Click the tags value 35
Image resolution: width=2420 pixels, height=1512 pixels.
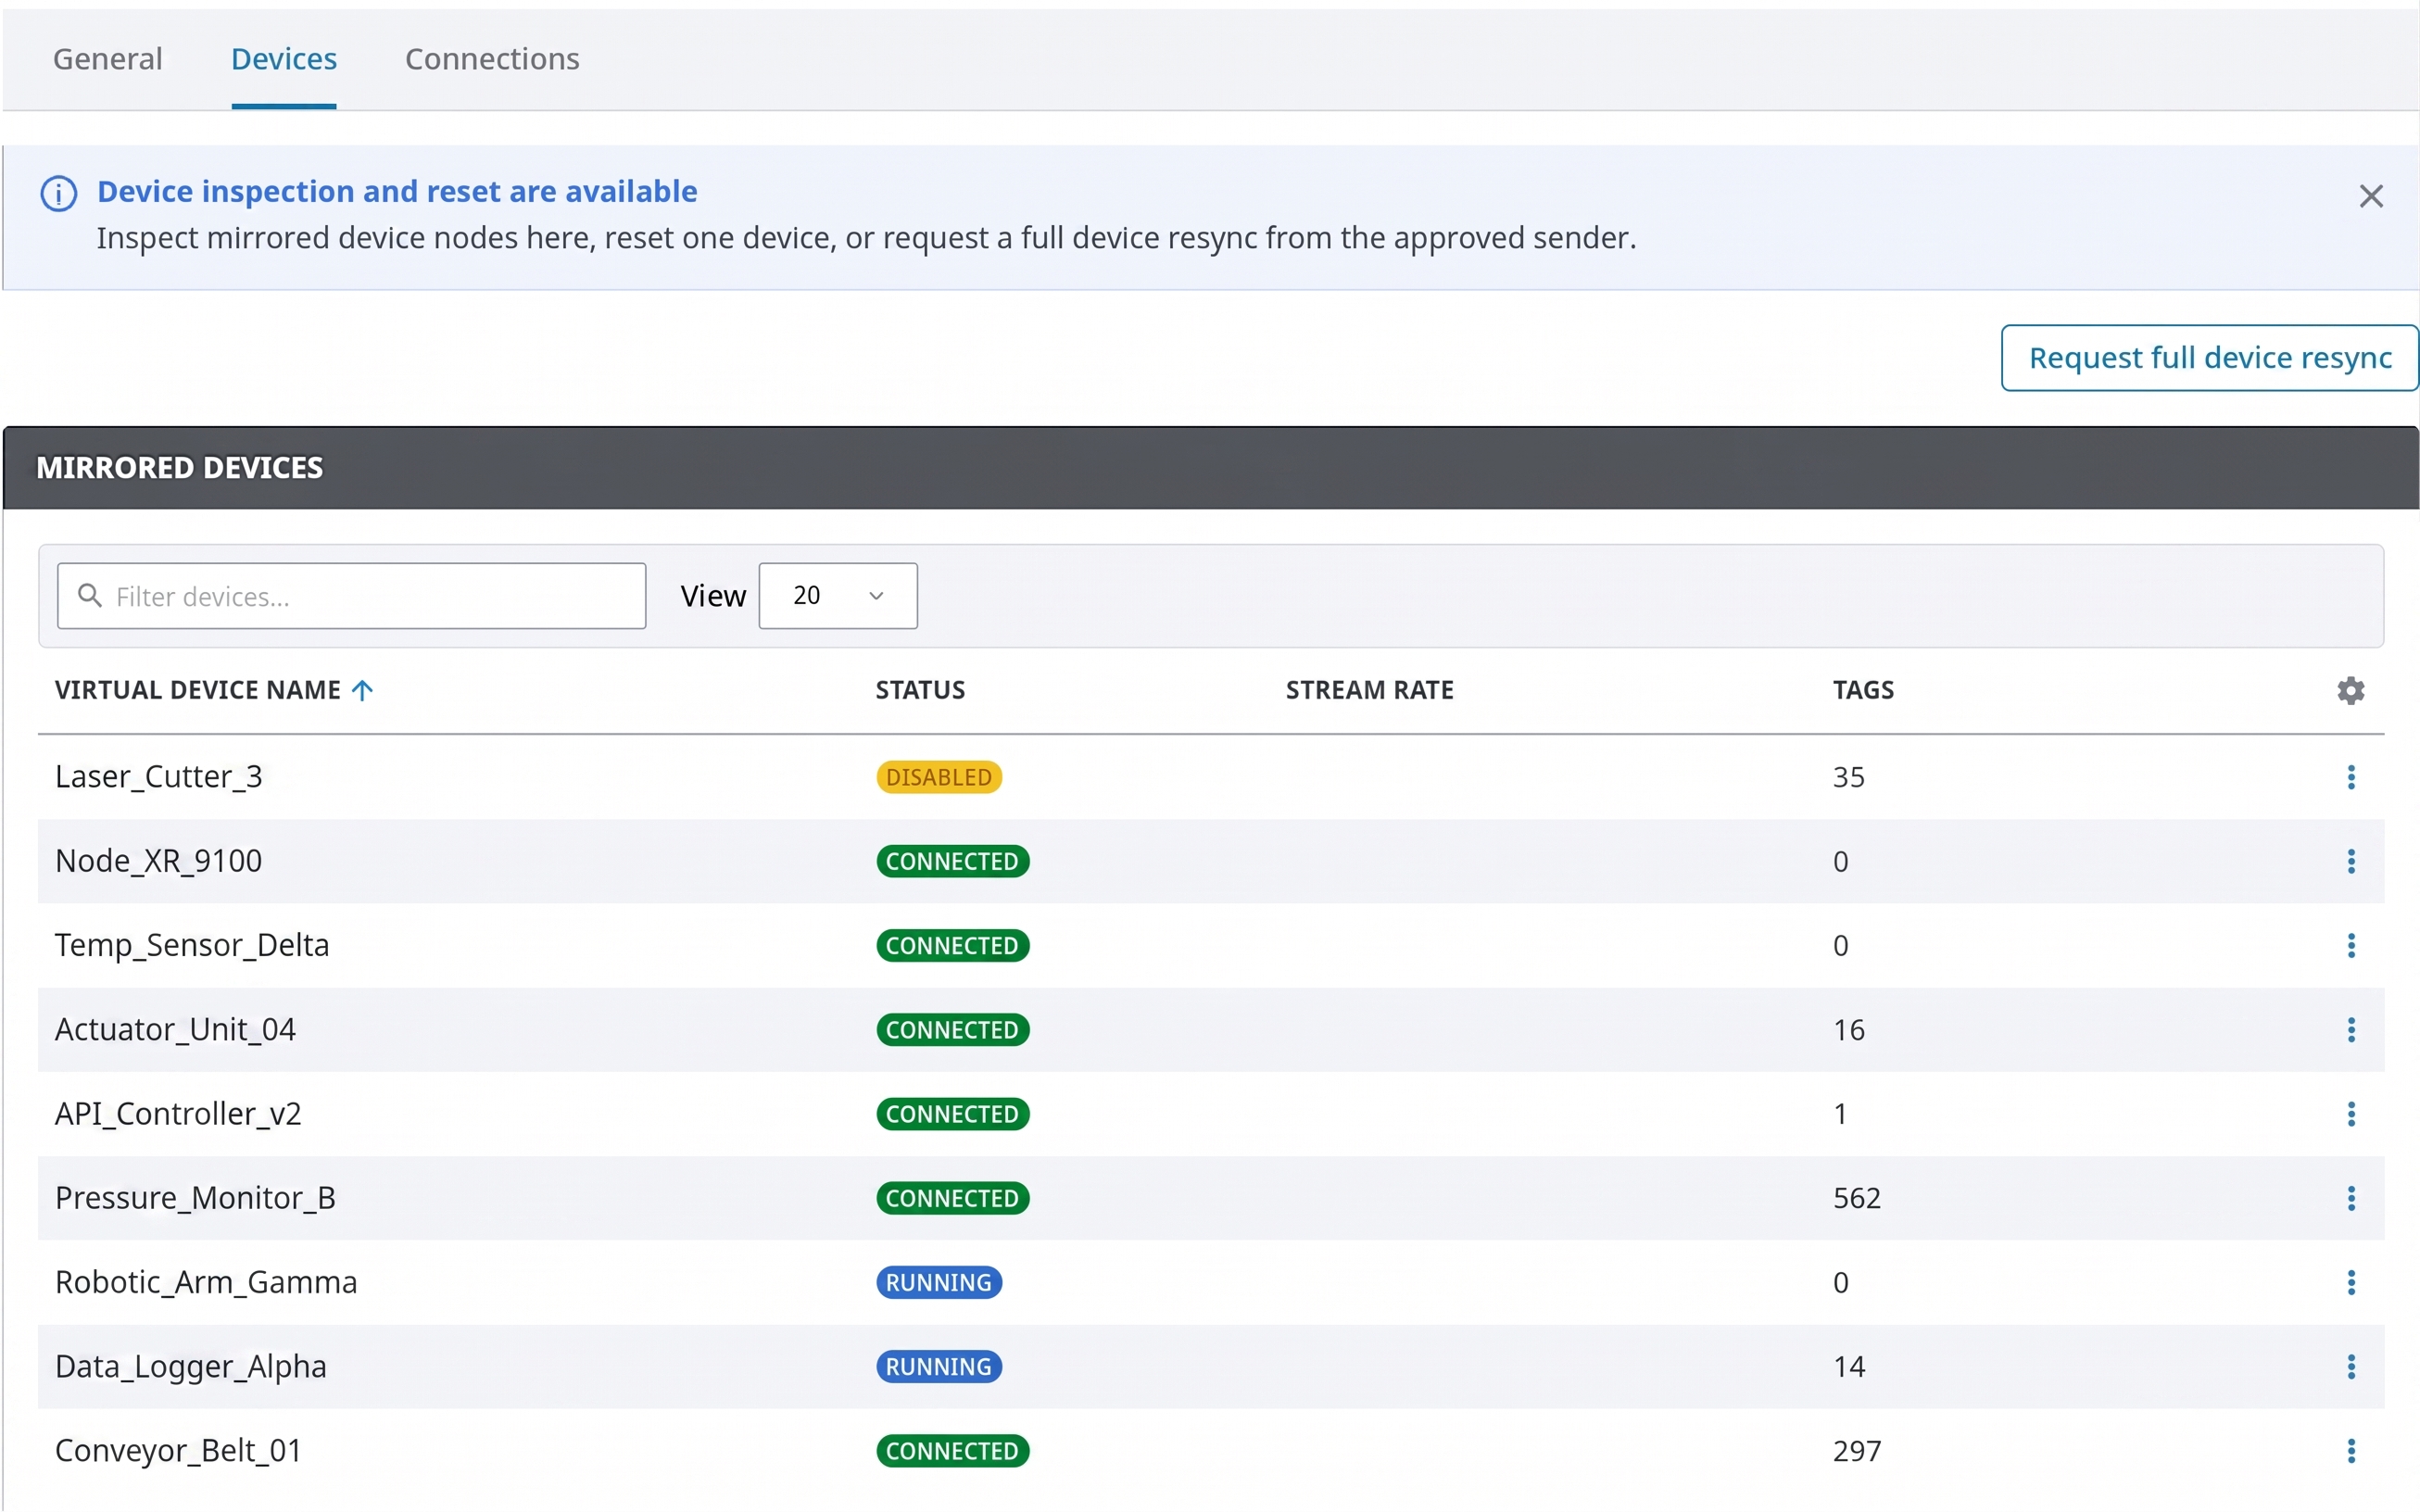pyautogui.click(x=1848, y=777)
